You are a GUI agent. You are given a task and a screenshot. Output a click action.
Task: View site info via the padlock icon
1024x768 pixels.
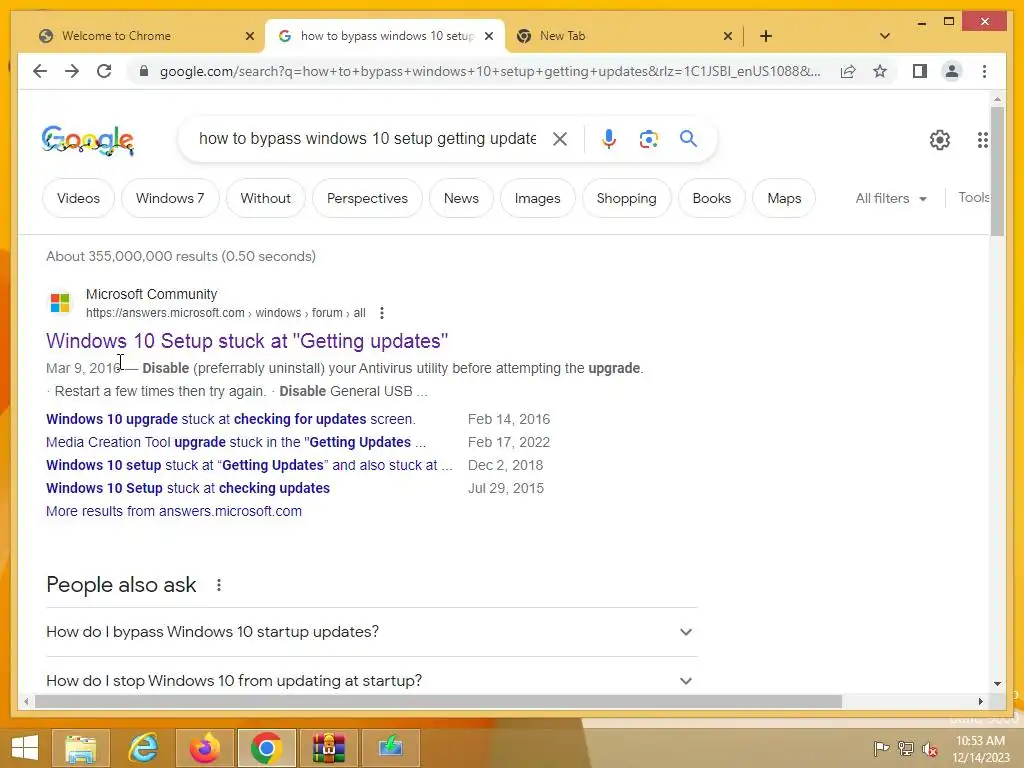(144, 71)
